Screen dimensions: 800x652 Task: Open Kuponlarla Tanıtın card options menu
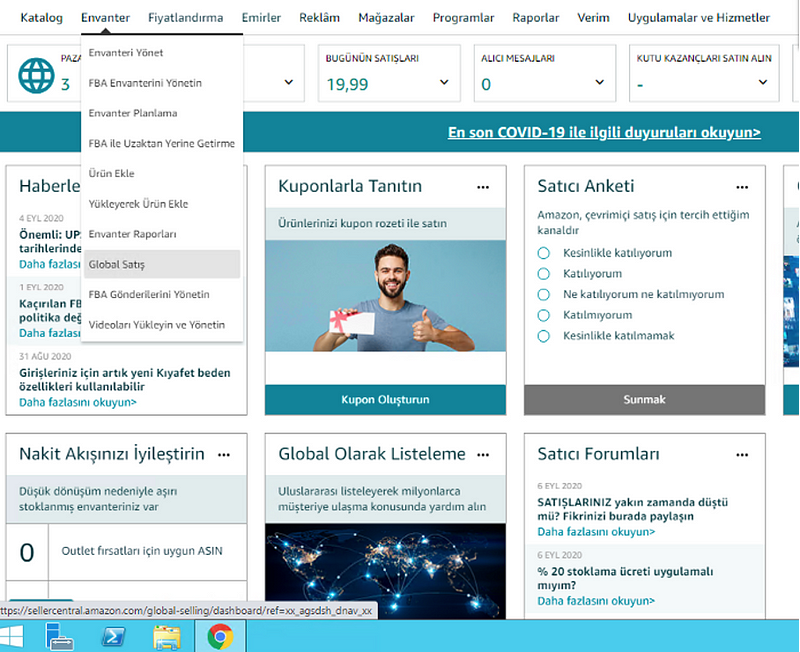point(483,187)
